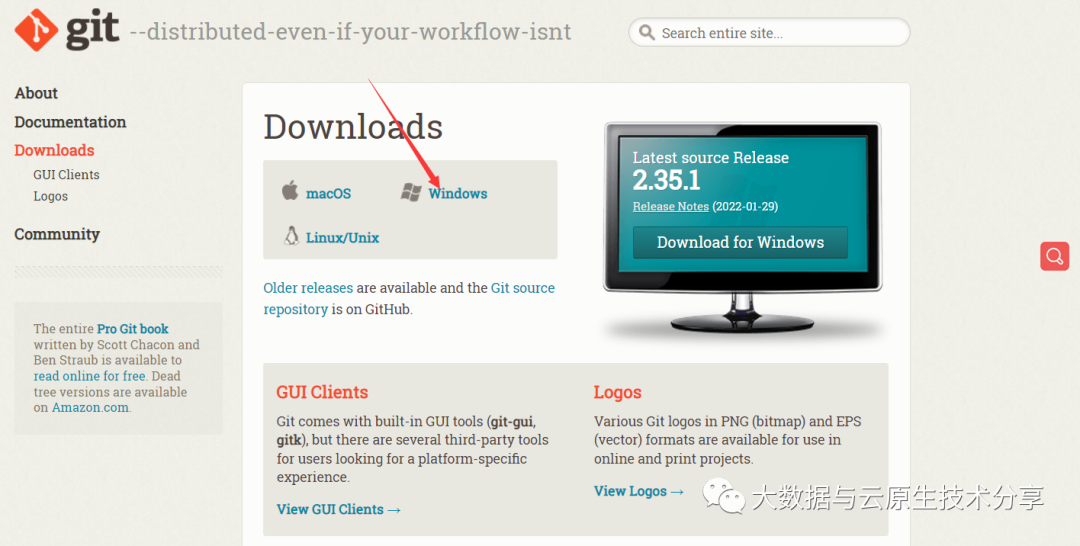
Task: Click the Linux penguin icon
Action: click(x=291, y=235)
